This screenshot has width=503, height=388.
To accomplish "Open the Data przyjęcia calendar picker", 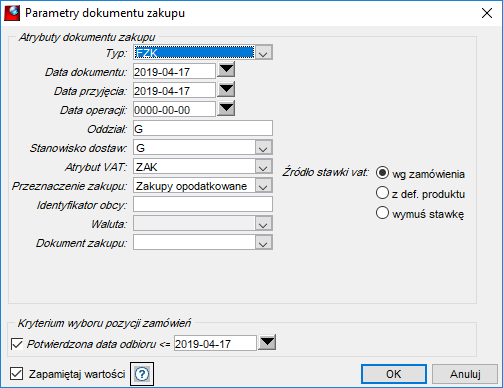I will pyautogui.click(x=226, y=89).
